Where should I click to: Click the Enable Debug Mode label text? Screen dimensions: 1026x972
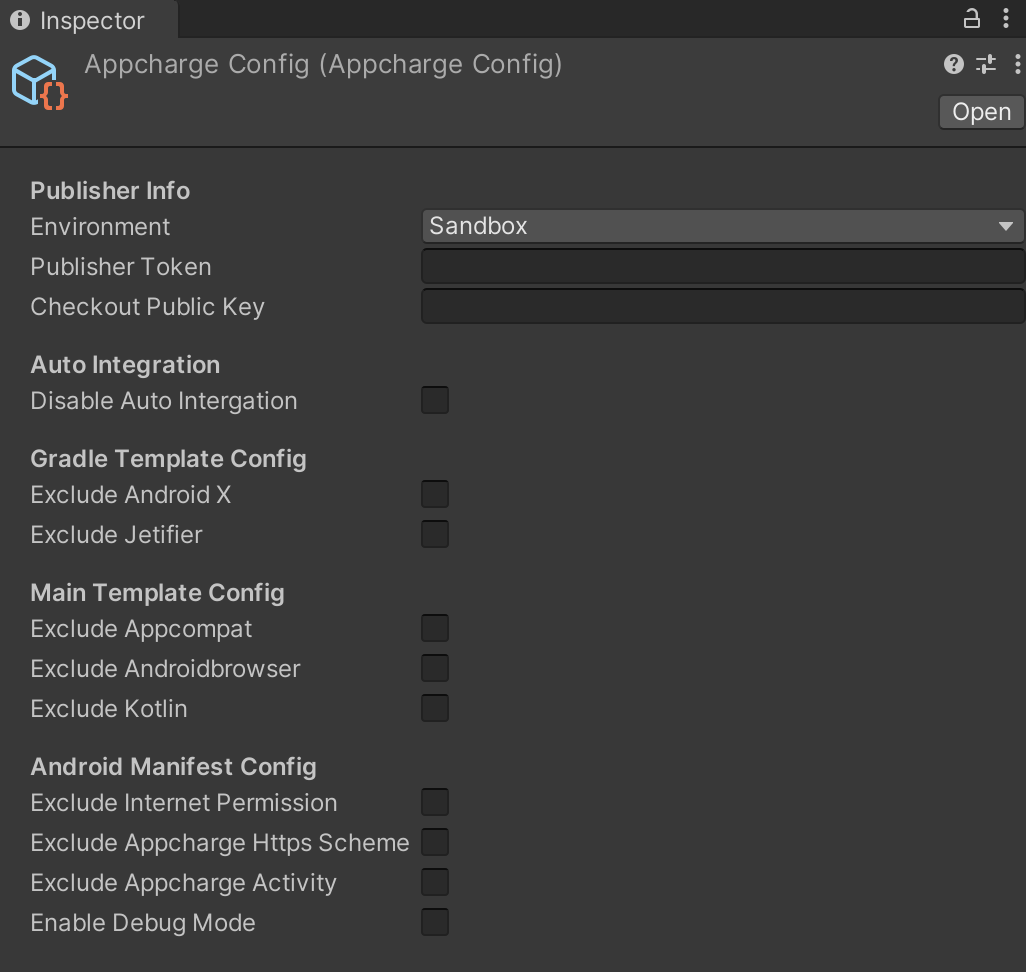tap(143, 923)
